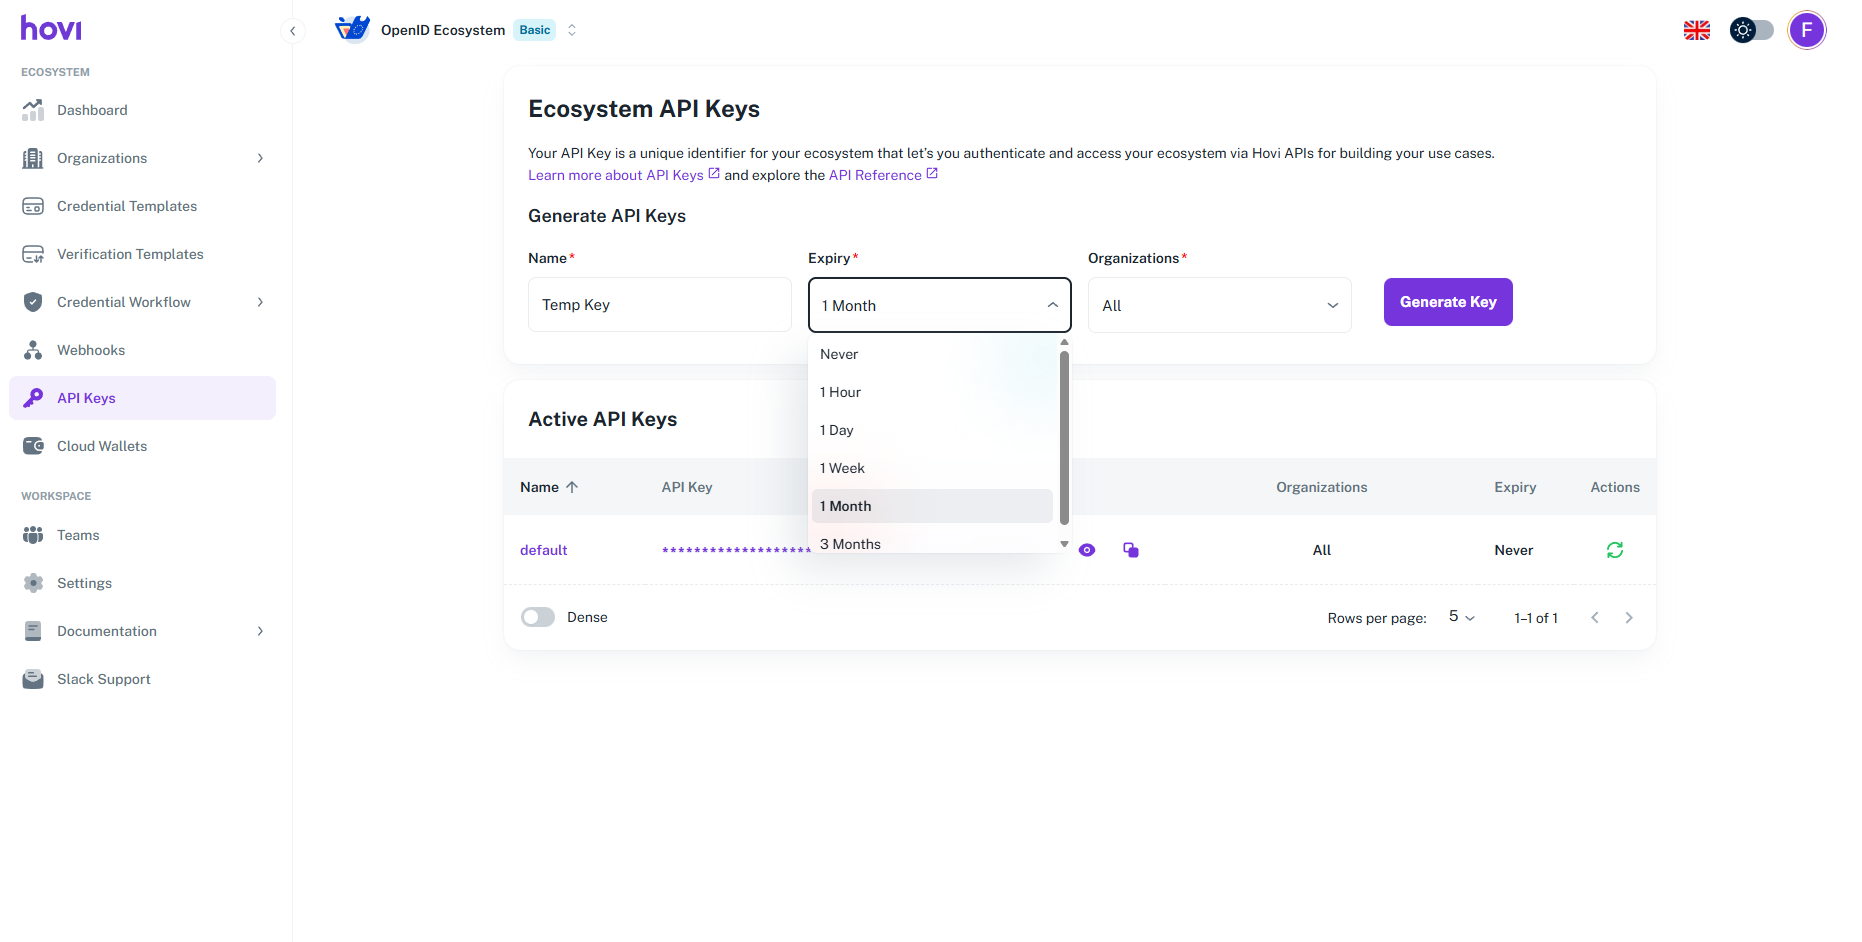This screenshot has height=942, width=1862.
Task: Click the expiry dropdown list scrollbar
Action: click(x=1064, y=437)
